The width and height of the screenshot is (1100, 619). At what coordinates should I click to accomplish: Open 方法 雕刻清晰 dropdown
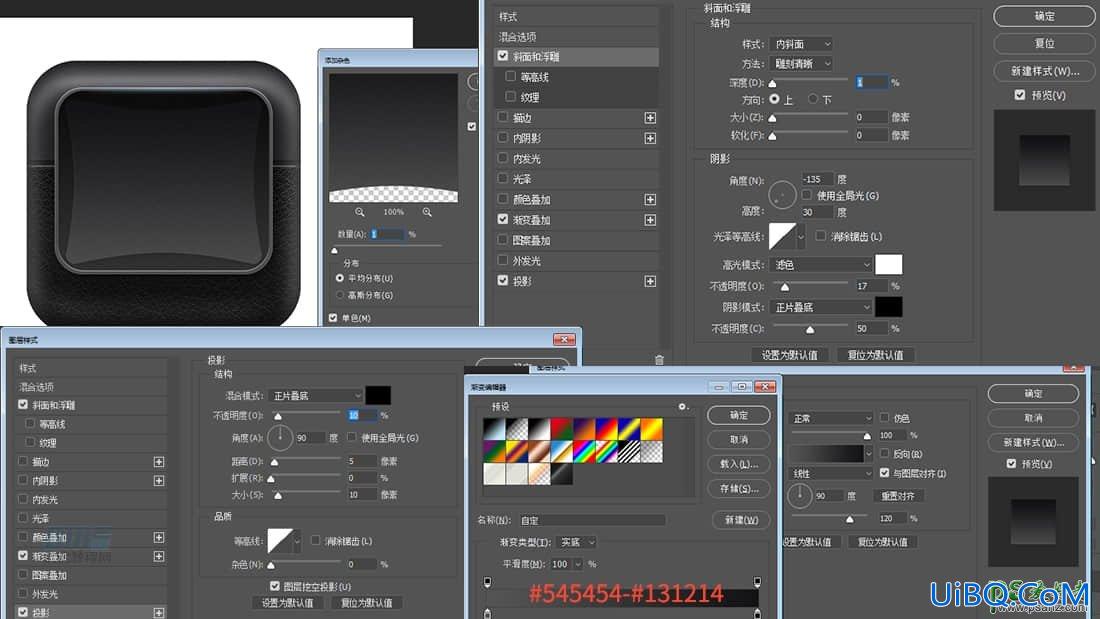(800, 64)
